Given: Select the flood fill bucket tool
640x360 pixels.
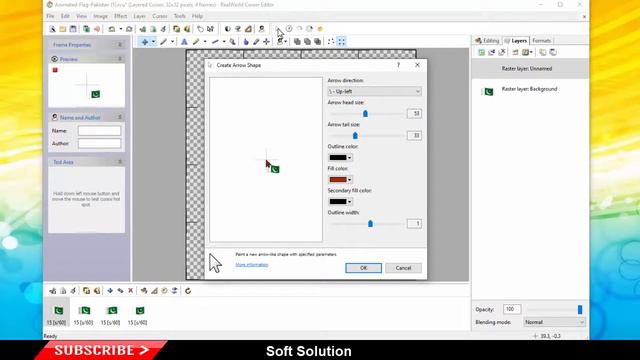Looking at the screenshot, I should point(246,42).
